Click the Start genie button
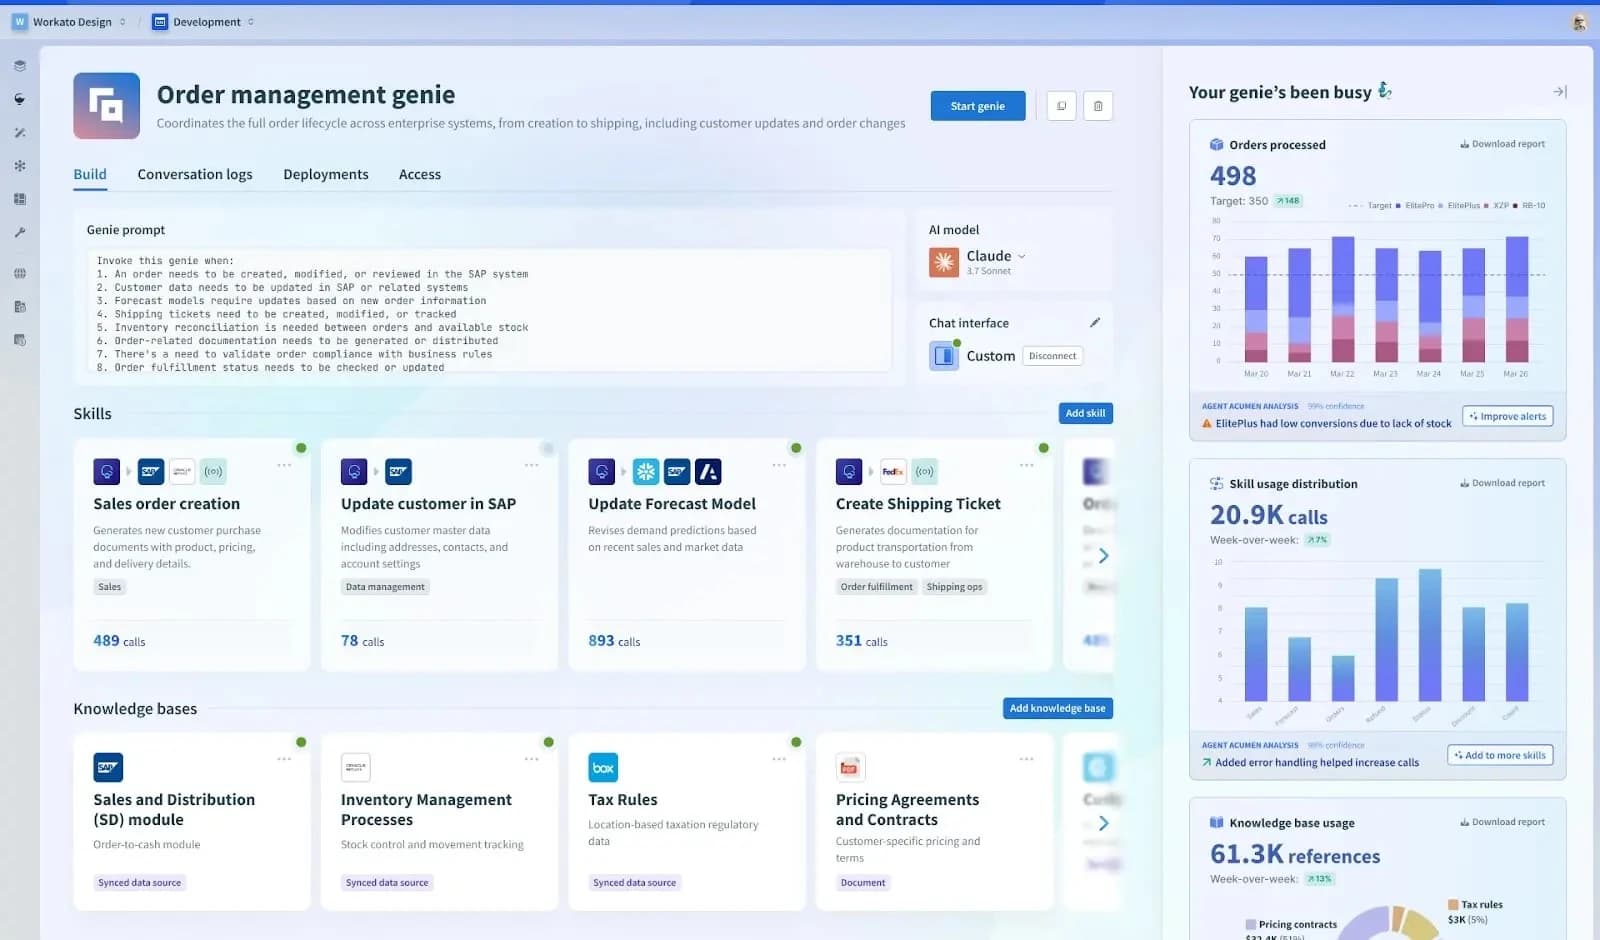This screenshot has width=1600, height=940. [978, 106]
